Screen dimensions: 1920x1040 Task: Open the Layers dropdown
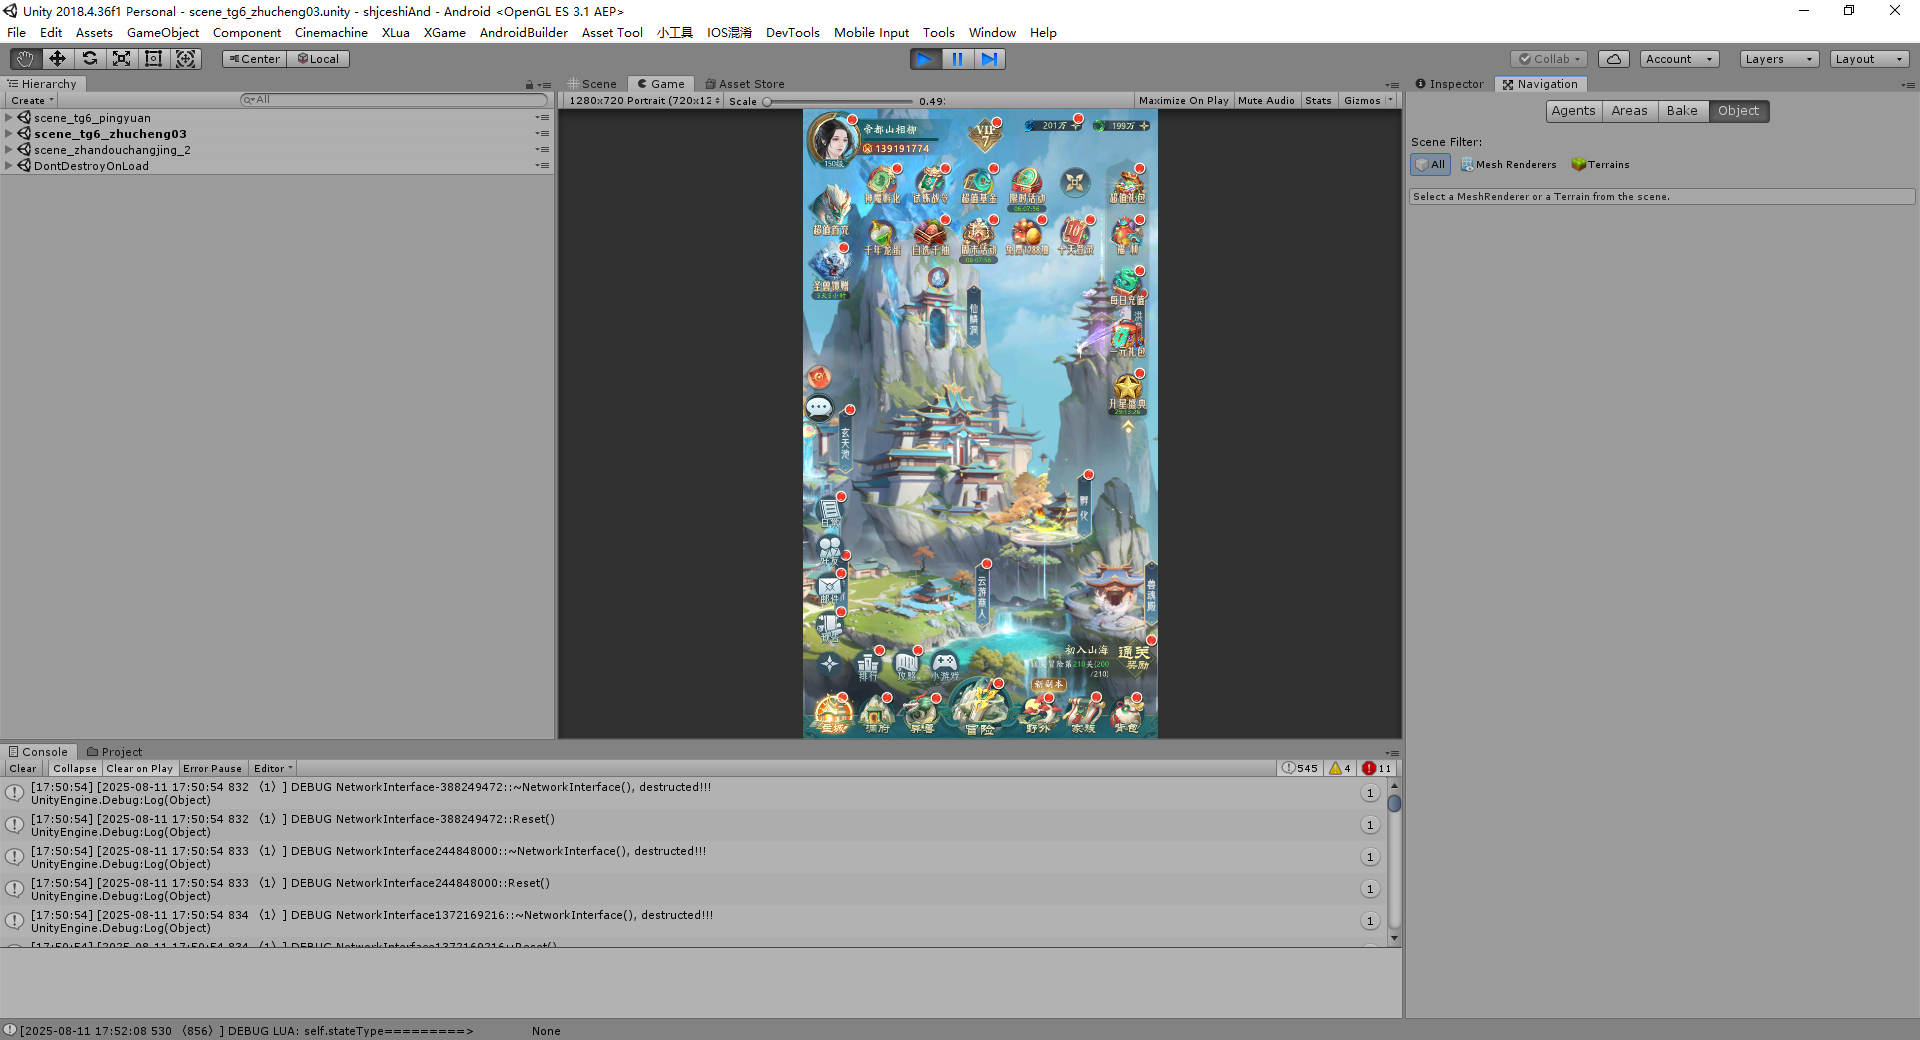1779,59
